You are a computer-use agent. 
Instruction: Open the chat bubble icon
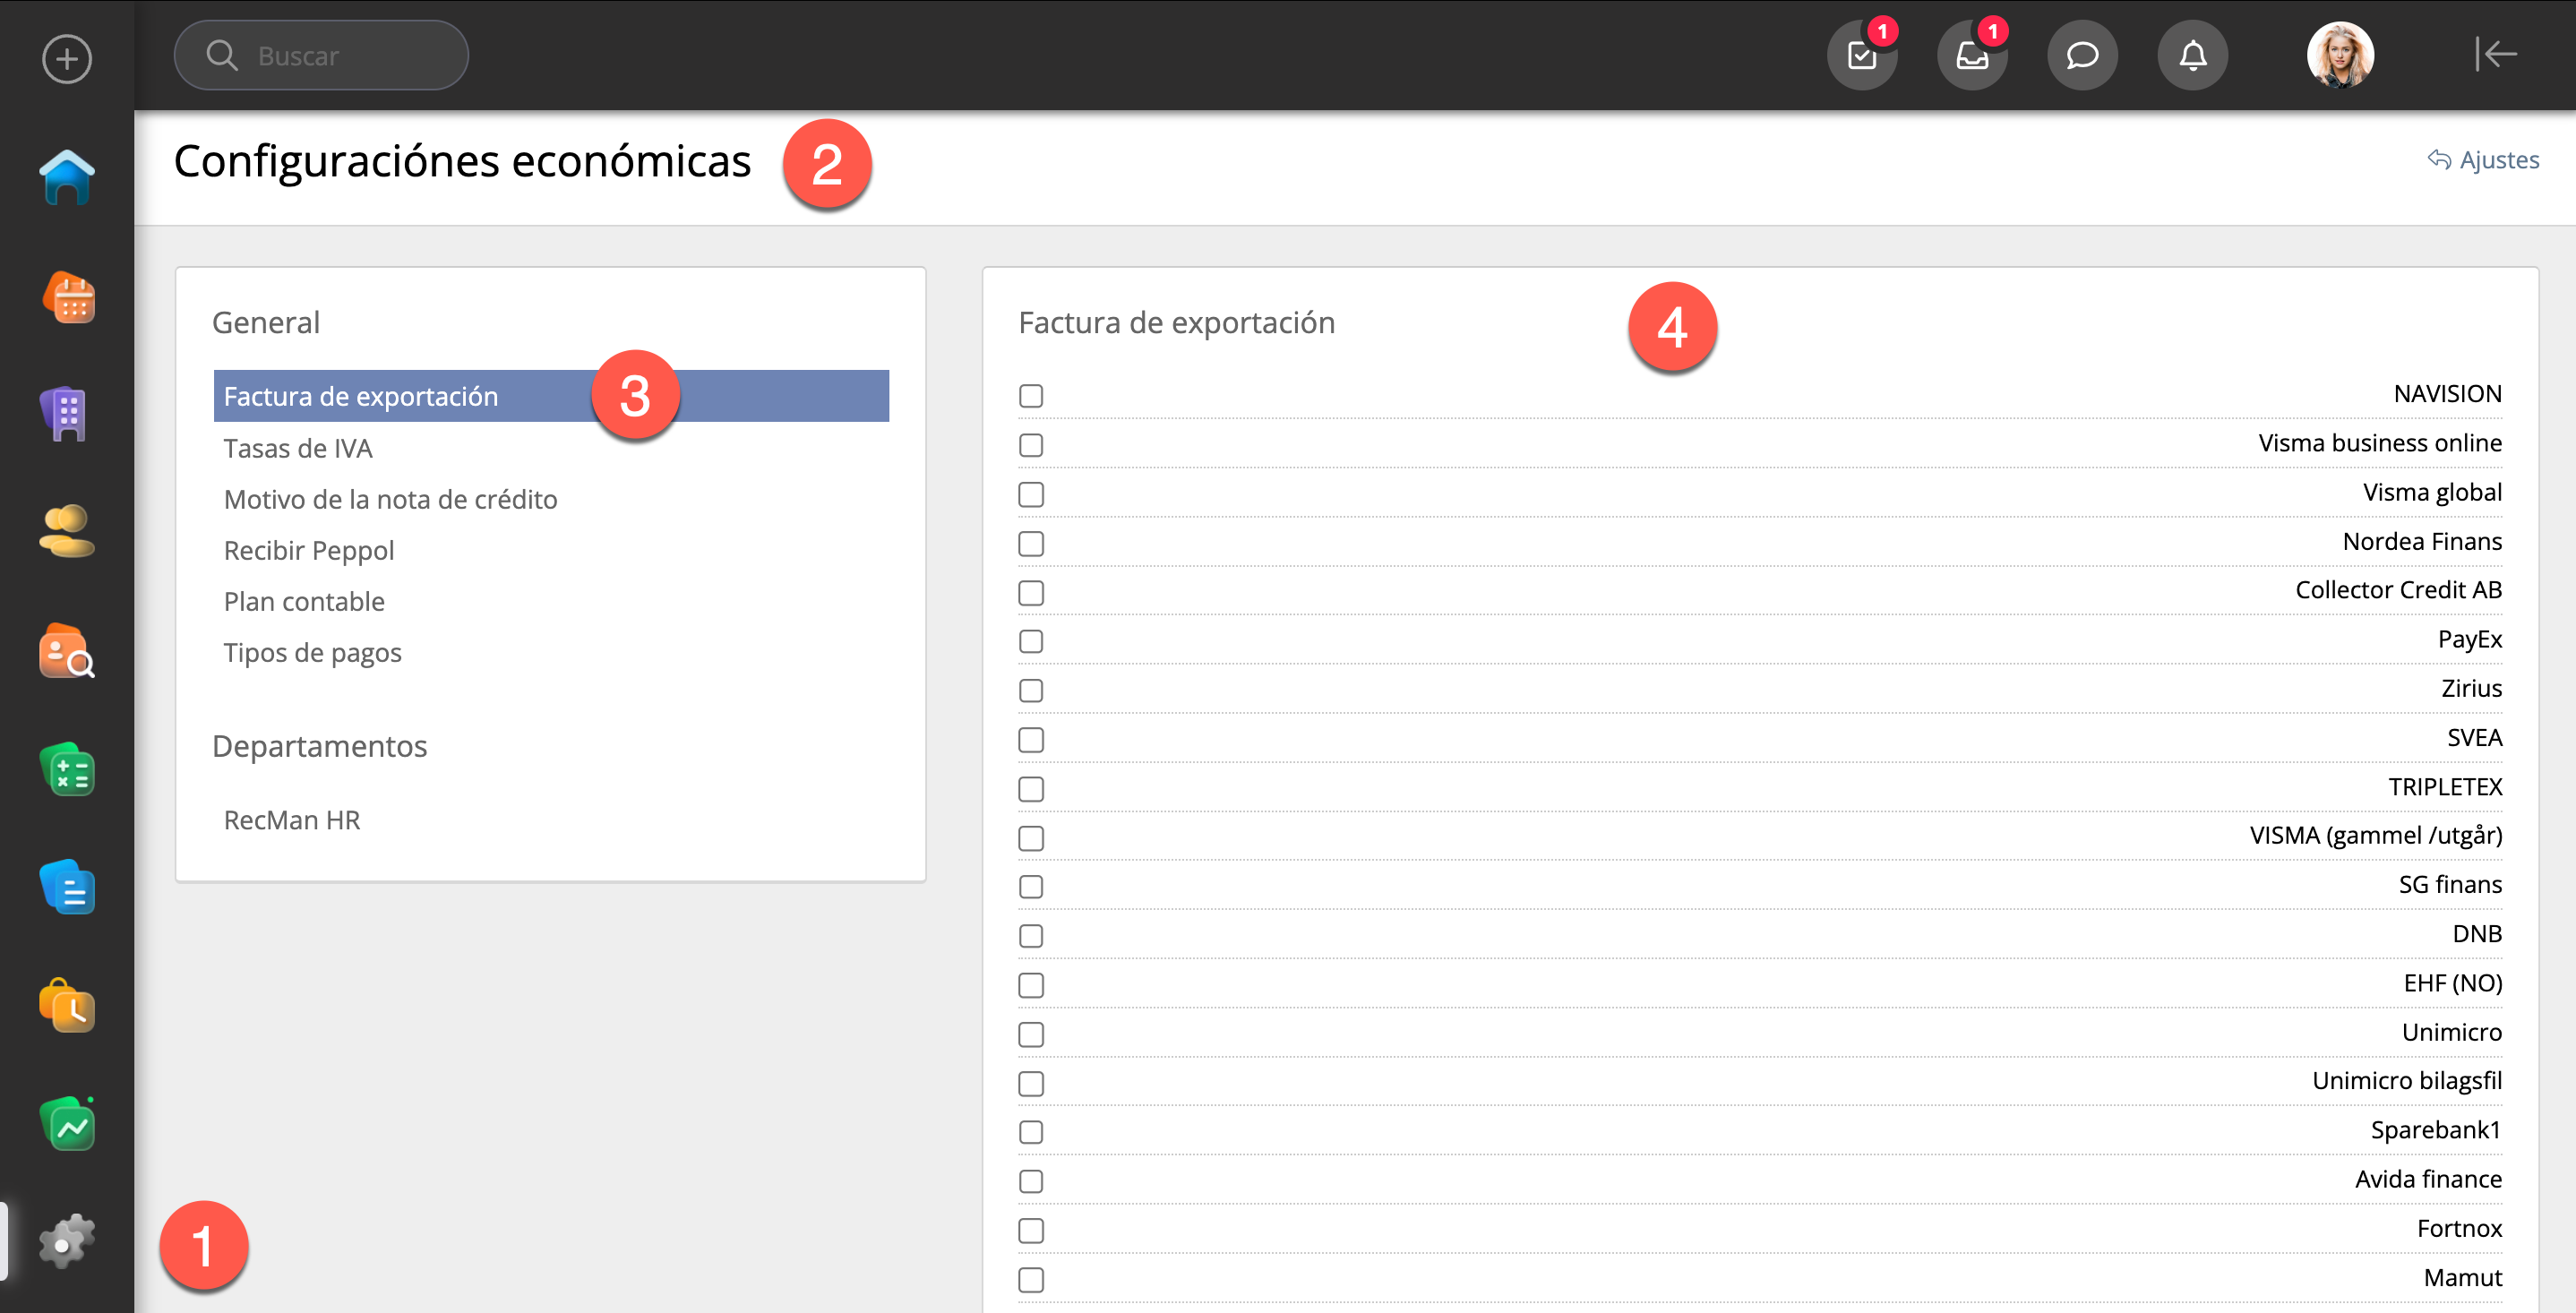(2082, 55)
